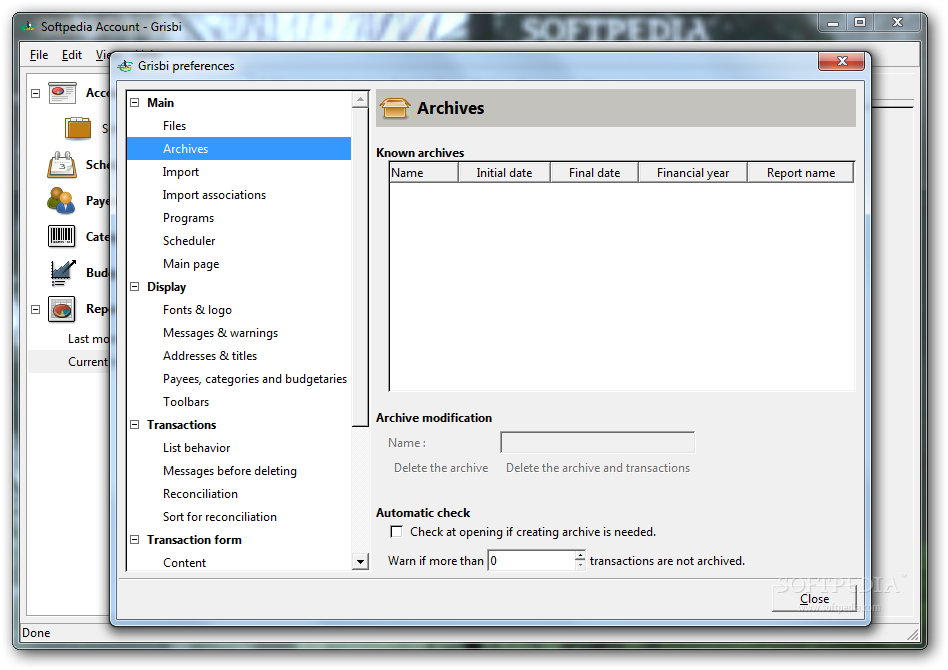Select Main page tree item

pos(191,264)
